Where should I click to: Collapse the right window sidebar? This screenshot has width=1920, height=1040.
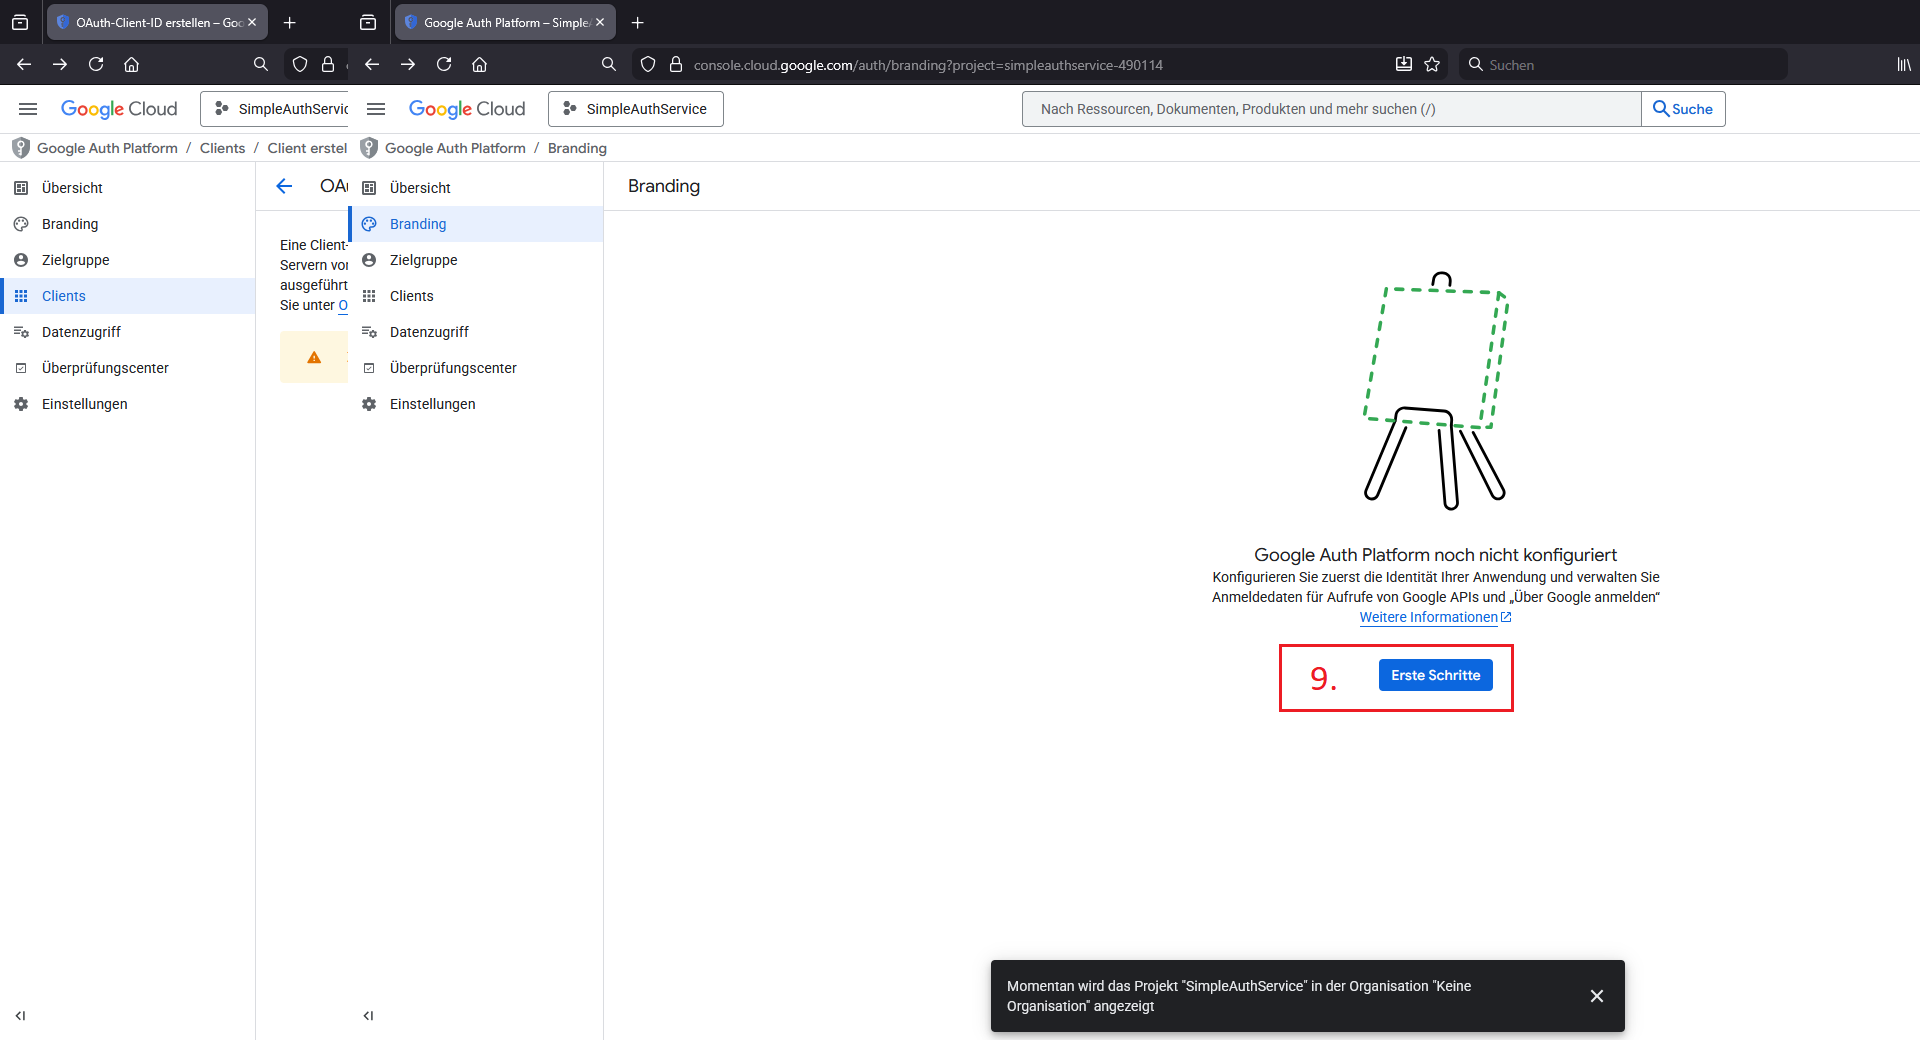(x=368, y=1016)
